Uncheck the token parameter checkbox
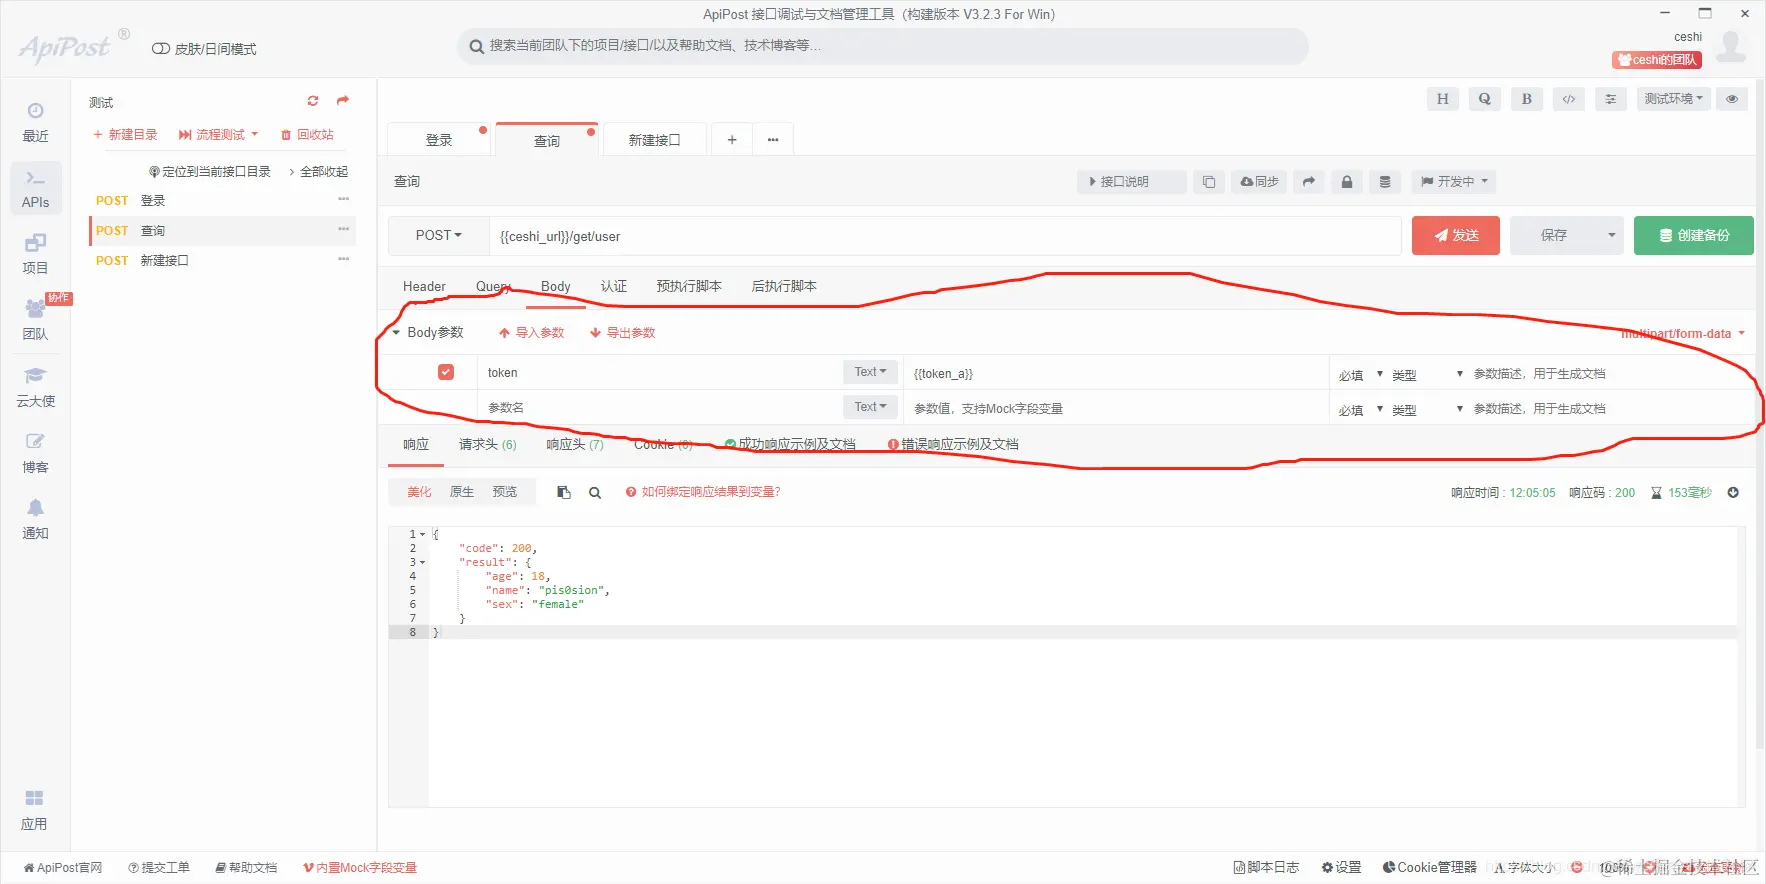1766x884 pixels. pos(446,372)
